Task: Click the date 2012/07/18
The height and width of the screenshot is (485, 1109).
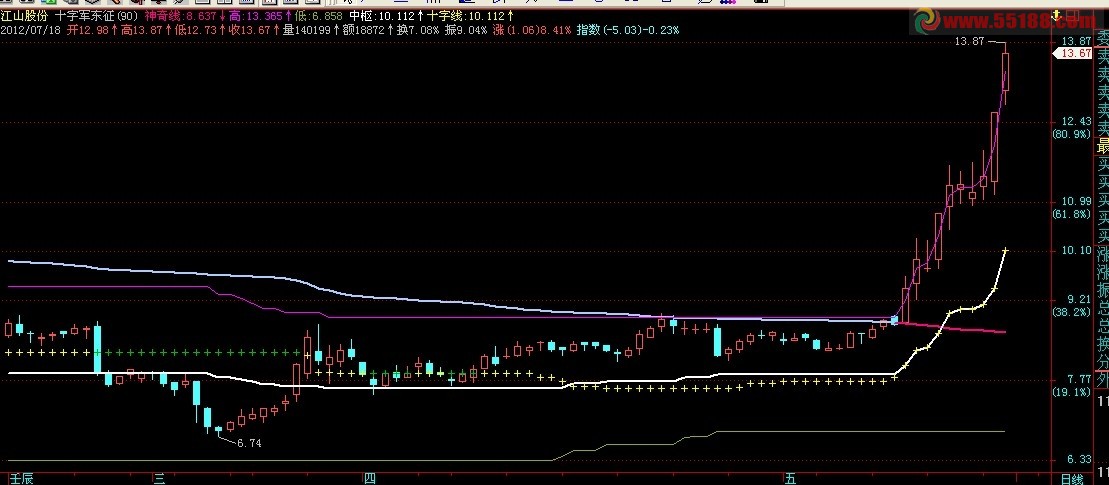Action: (x=31, y=30)
